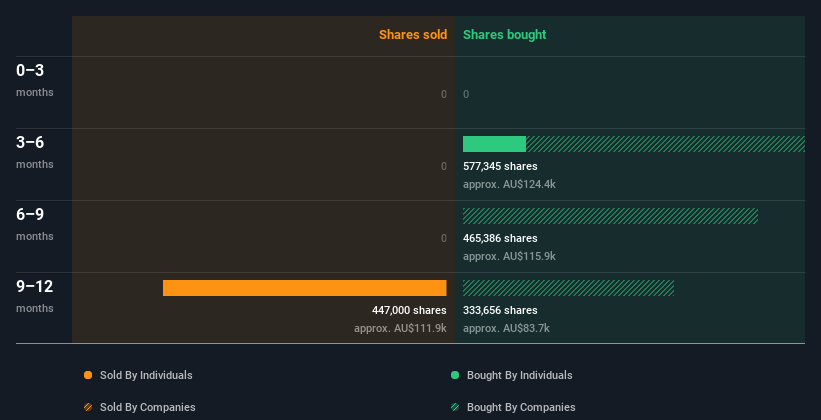Click the 577,345 shares value
The width and height of the screenshot is (821, 420).
[x=500, y=166]
